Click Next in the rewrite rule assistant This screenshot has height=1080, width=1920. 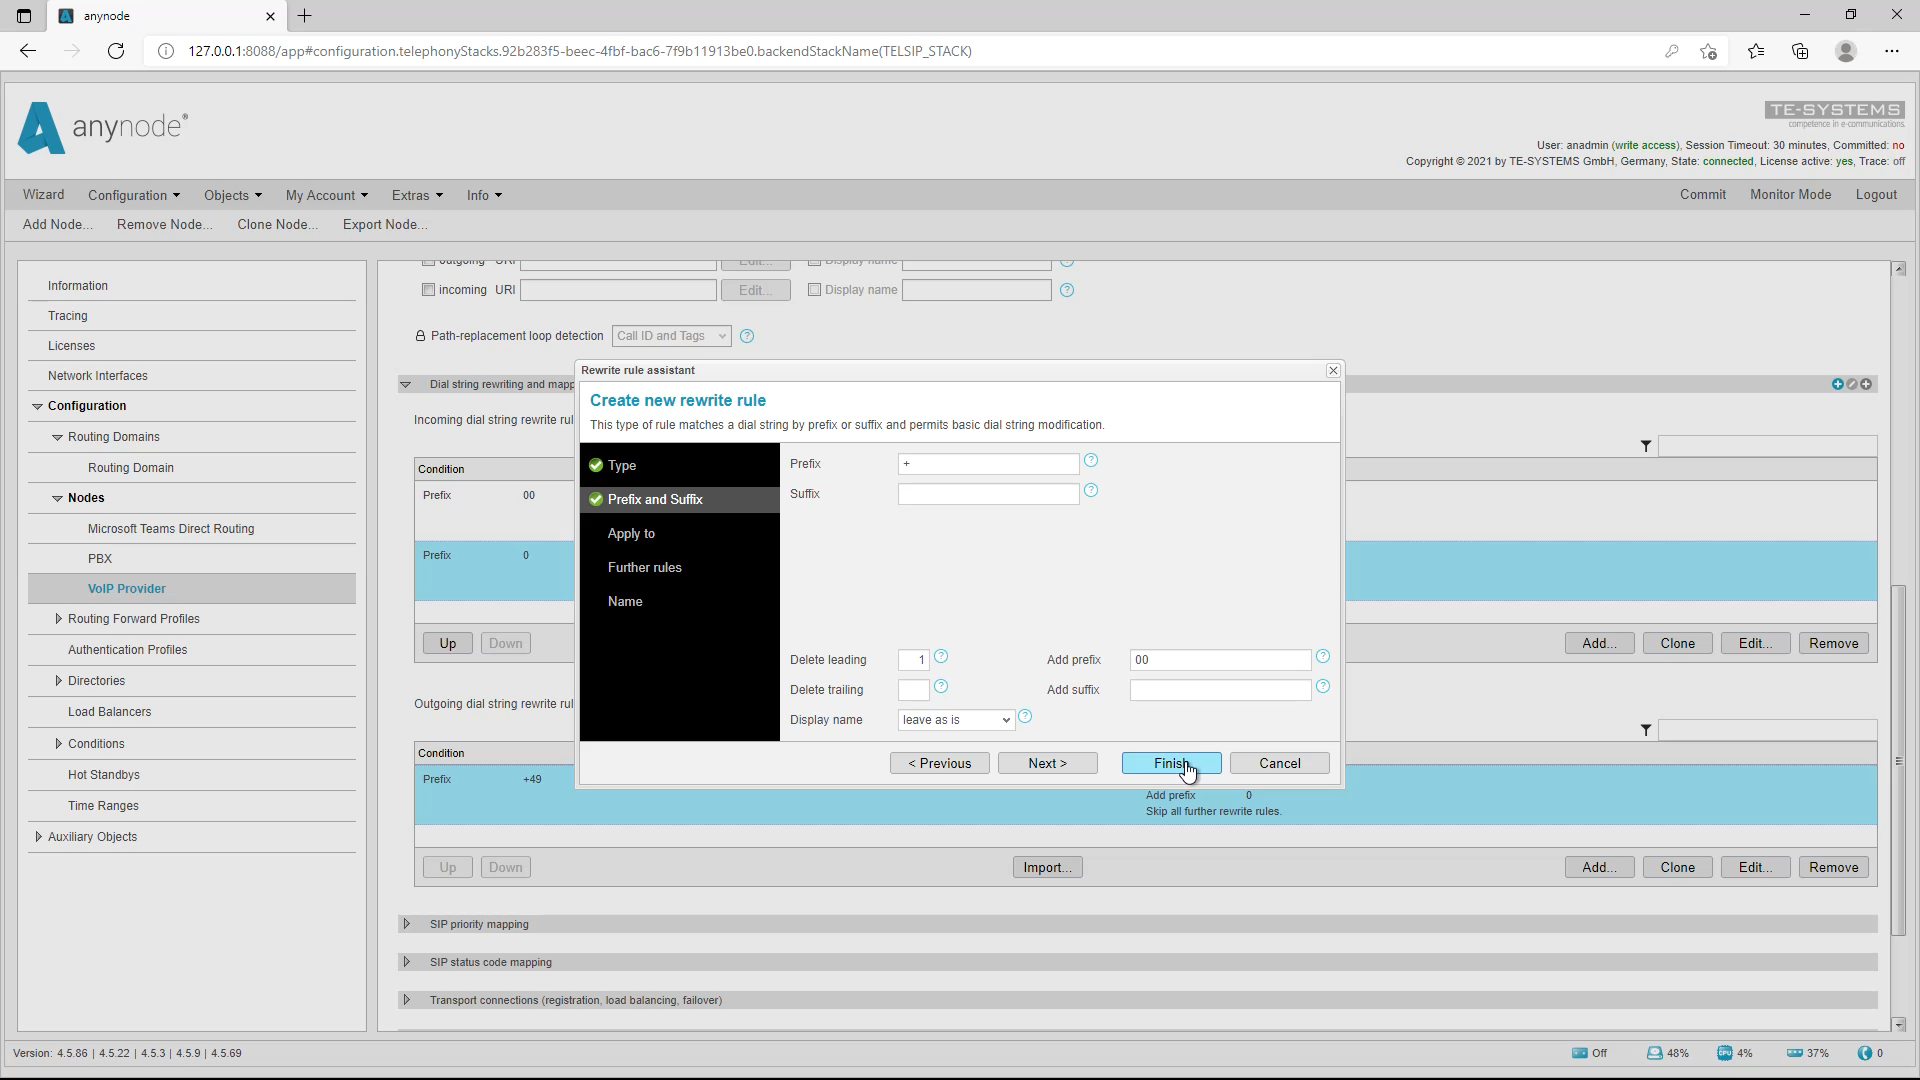coord(1047,763)
